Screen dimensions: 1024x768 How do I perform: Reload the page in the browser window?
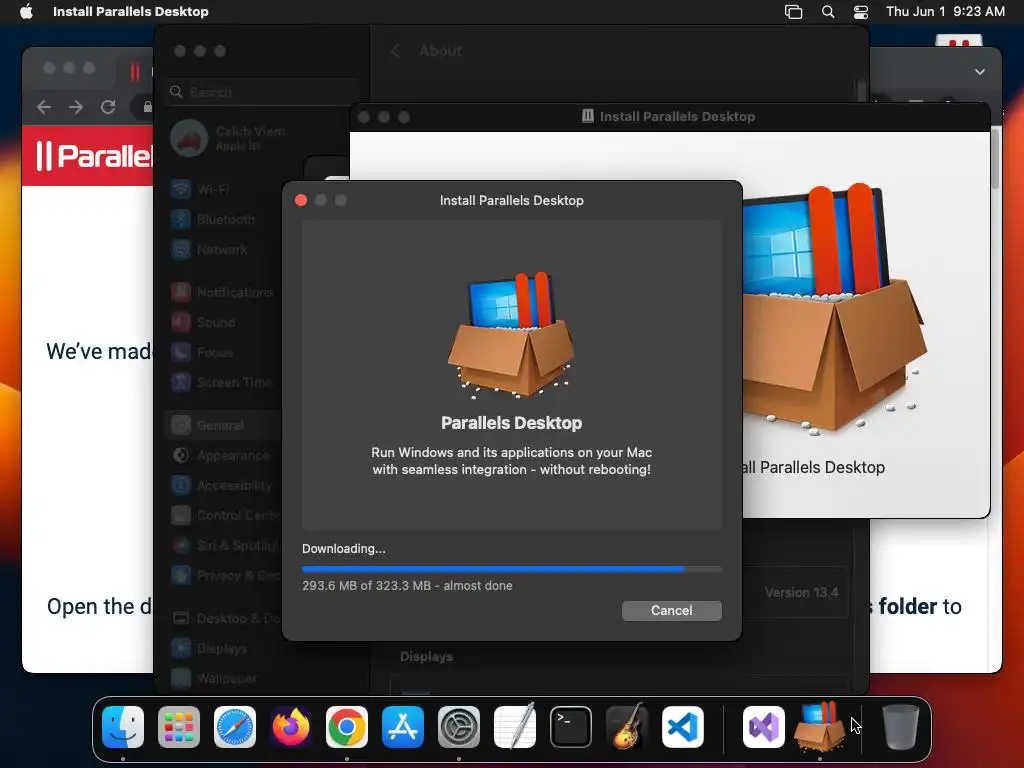[108, 107]
